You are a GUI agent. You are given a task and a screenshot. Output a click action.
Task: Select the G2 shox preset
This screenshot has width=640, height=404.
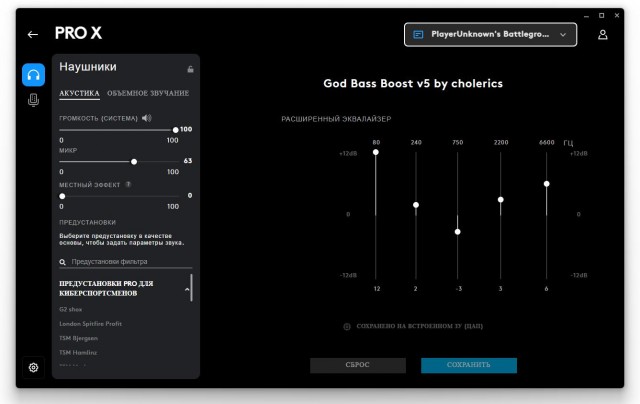[x=71, y=309]
